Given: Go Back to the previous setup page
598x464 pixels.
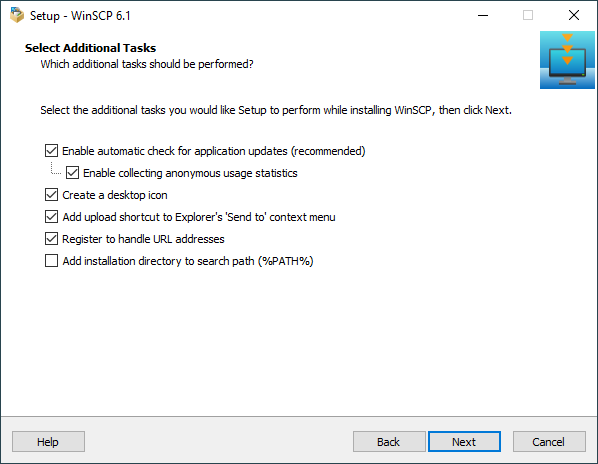Looking at the screenshot, I should [389, 442].
